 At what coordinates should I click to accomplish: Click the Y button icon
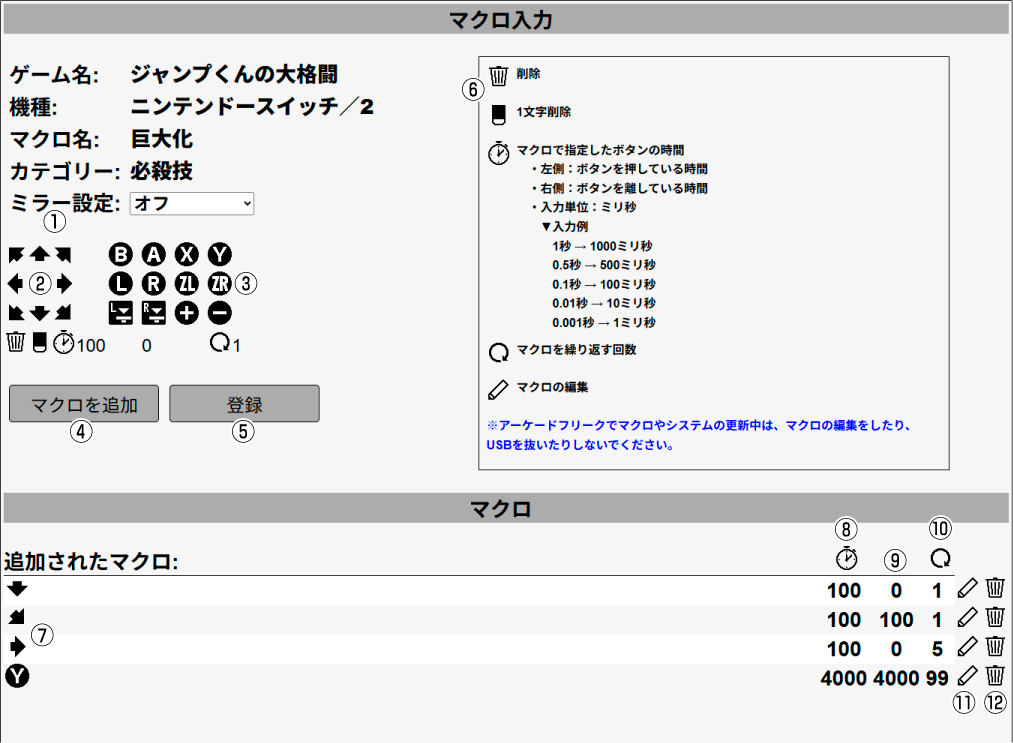pyautogui.click(x=219, y=254)
